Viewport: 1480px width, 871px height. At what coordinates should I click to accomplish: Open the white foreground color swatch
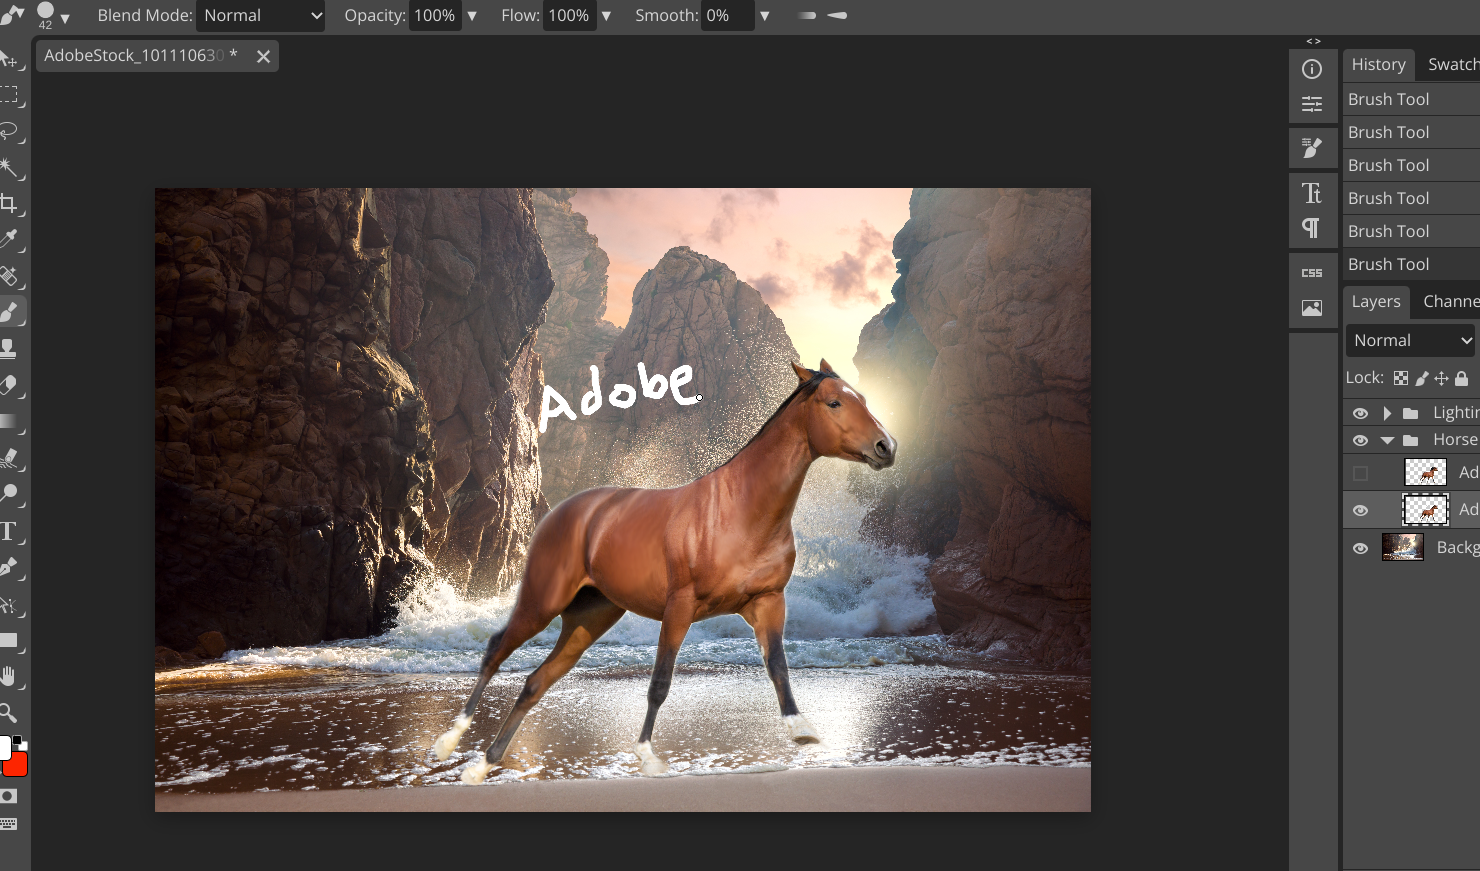click(x=4, y=747)
